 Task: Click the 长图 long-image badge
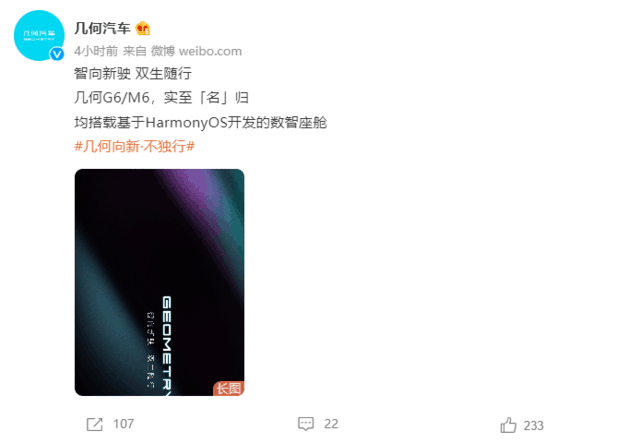click(229, 388)
